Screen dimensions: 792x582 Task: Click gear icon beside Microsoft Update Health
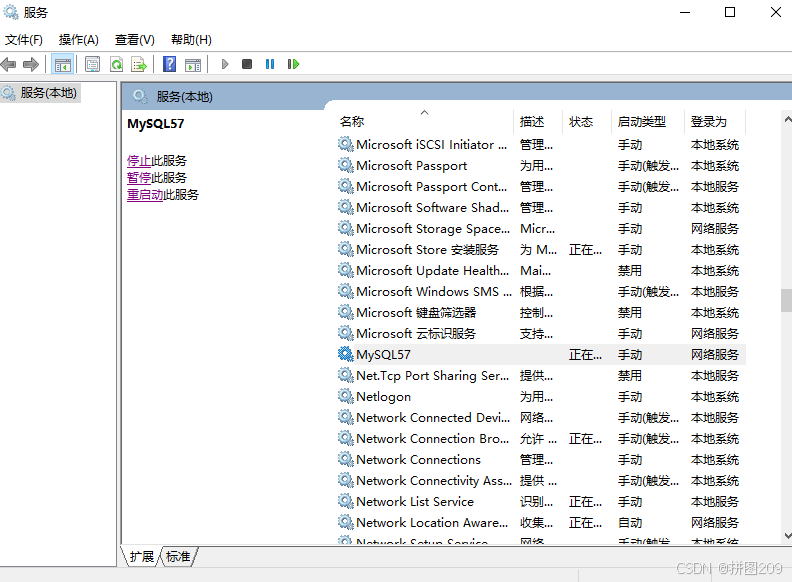click(345, 270)
